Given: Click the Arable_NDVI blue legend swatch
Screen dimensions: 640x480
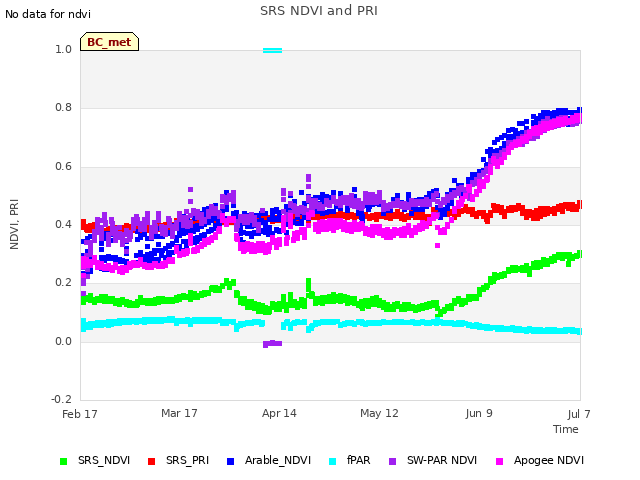Looking at the screenshot, I should coord(230,461).
